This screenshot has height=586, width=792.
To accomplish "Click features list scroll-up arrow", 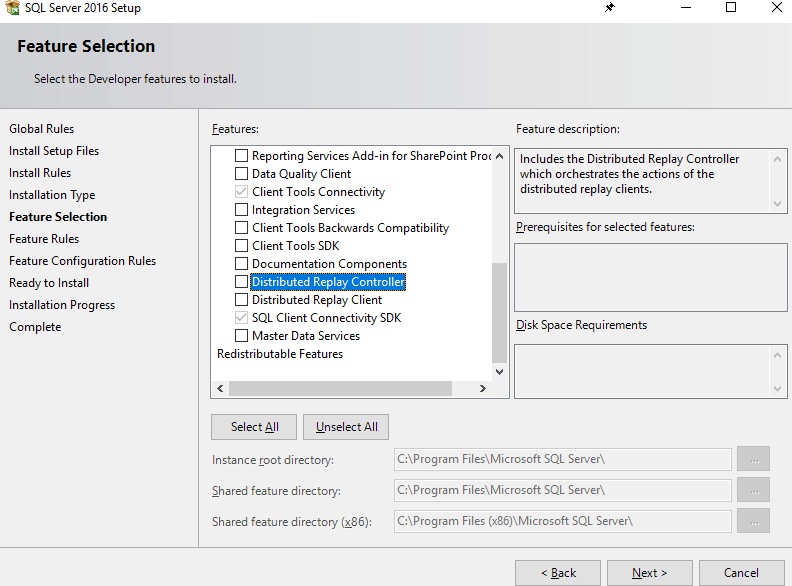I will point(500,156).
